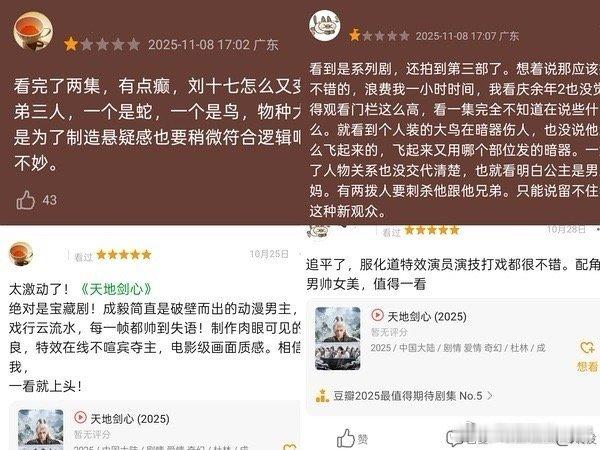The image size is (600, 450).
Task: Click the five-star rating of 10月28日 post
Action: click(432, 230)
